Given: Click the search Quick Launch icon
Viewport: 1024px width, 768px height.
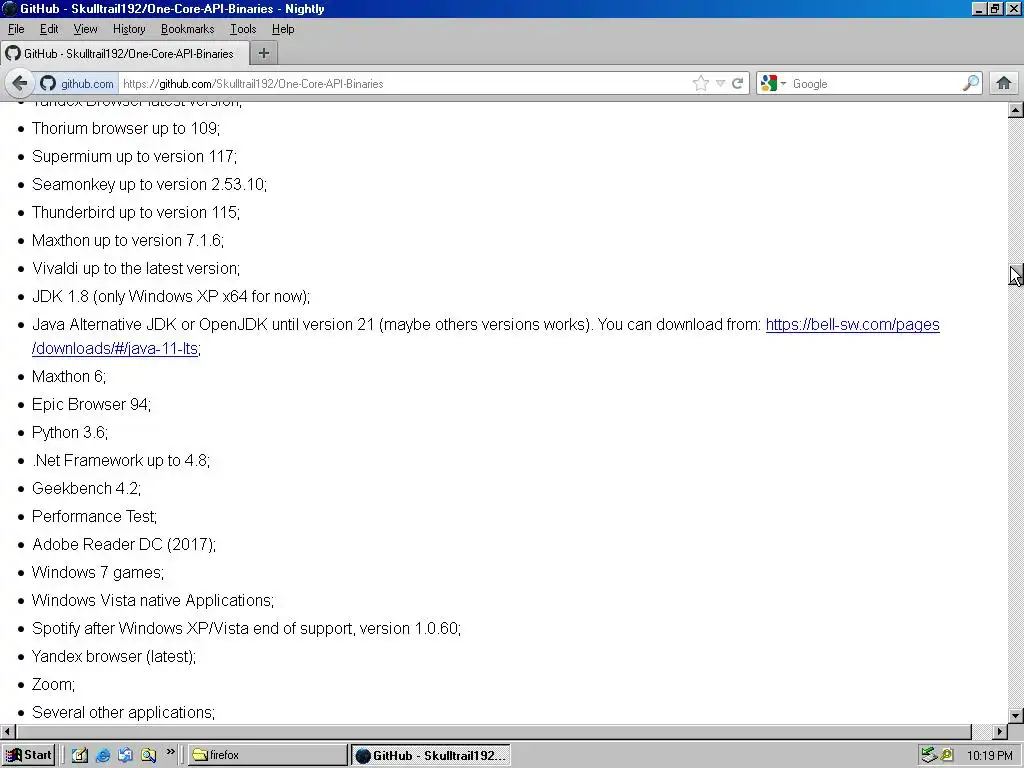Looking at the screenshot, I should 148,755.
